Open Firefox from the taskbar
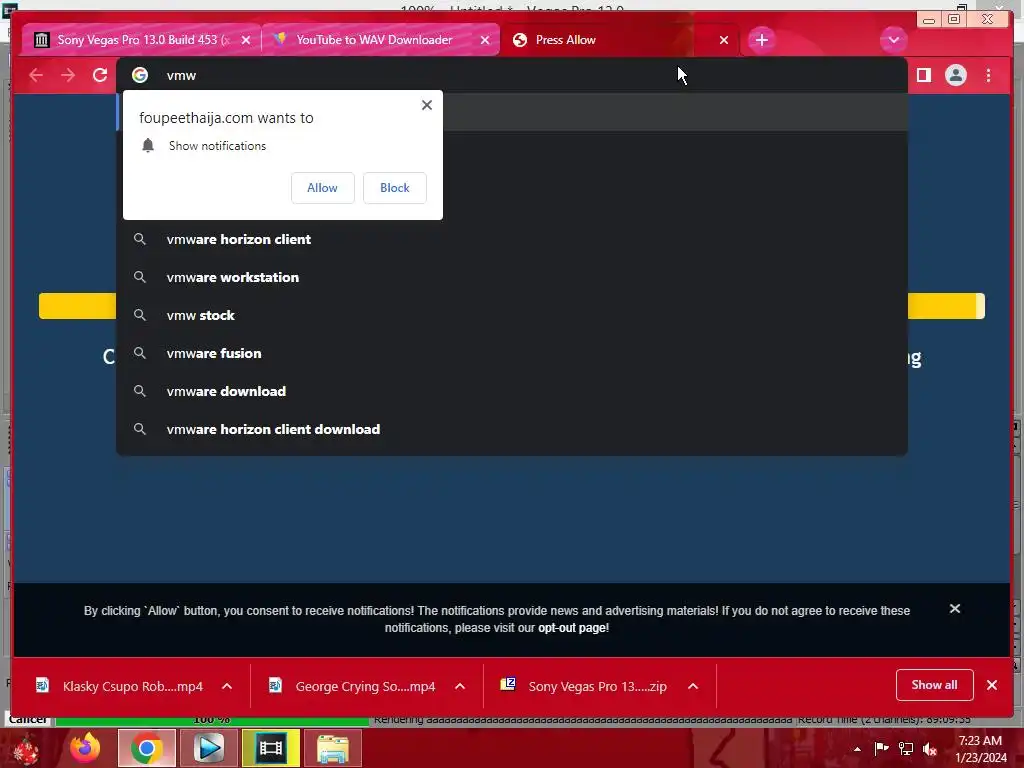The width and height of the screenshot is (1024, 768). [x=86, y=748]
